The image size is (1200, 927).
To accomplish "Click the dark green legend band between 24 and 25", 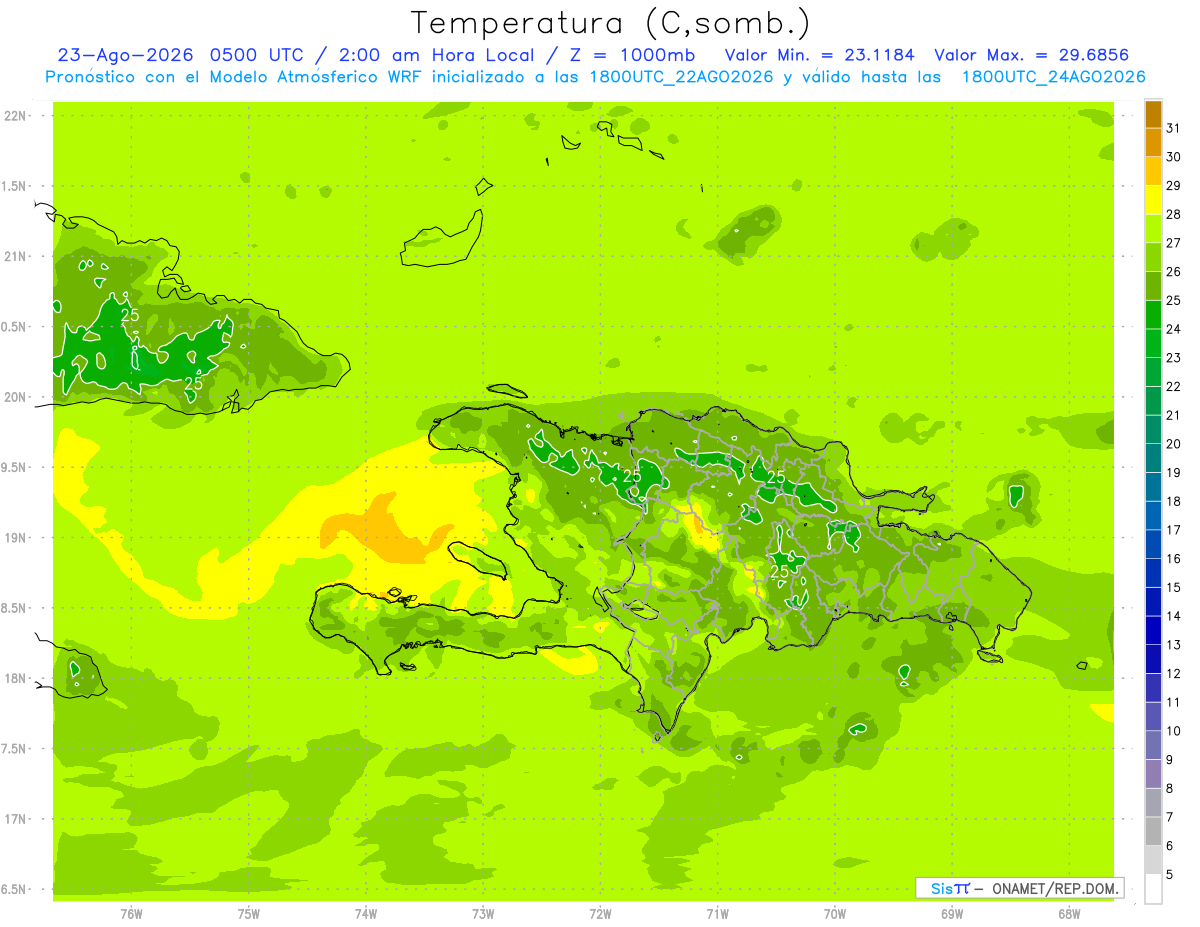I will point(1153,315).
